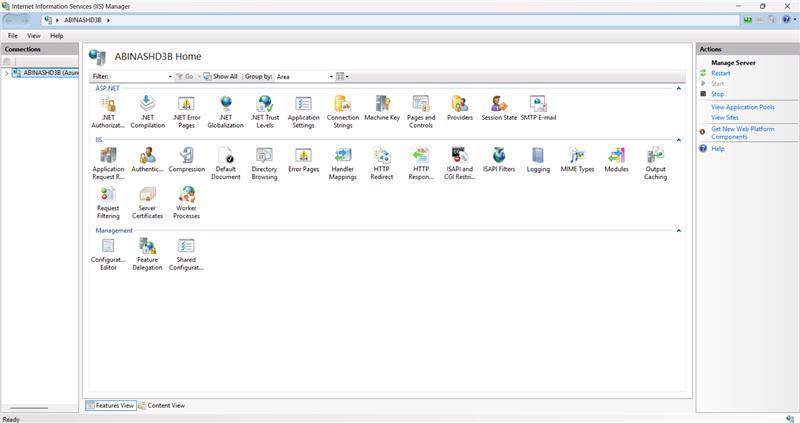Collapse the Management group
The image size is (800, 423).
(x=679, y=231)
